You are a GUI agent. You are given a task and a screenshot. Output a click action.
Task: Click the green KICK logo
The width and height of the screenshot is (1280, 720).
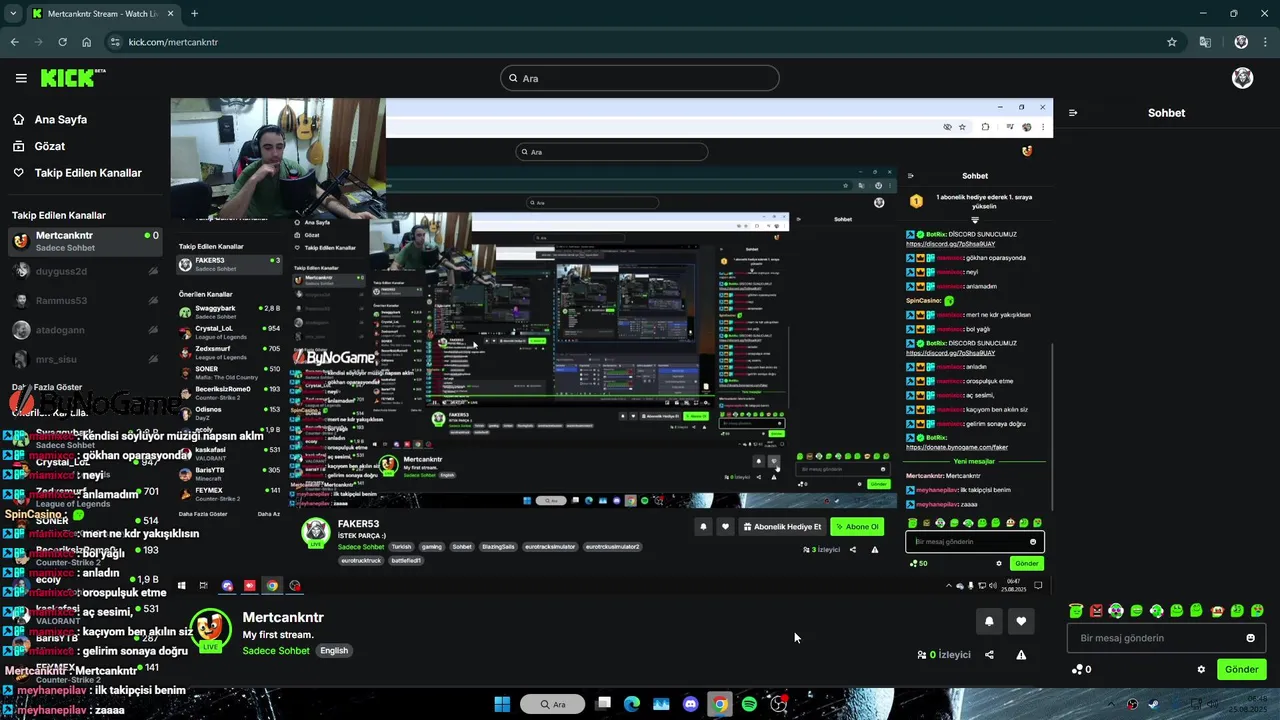70,78
